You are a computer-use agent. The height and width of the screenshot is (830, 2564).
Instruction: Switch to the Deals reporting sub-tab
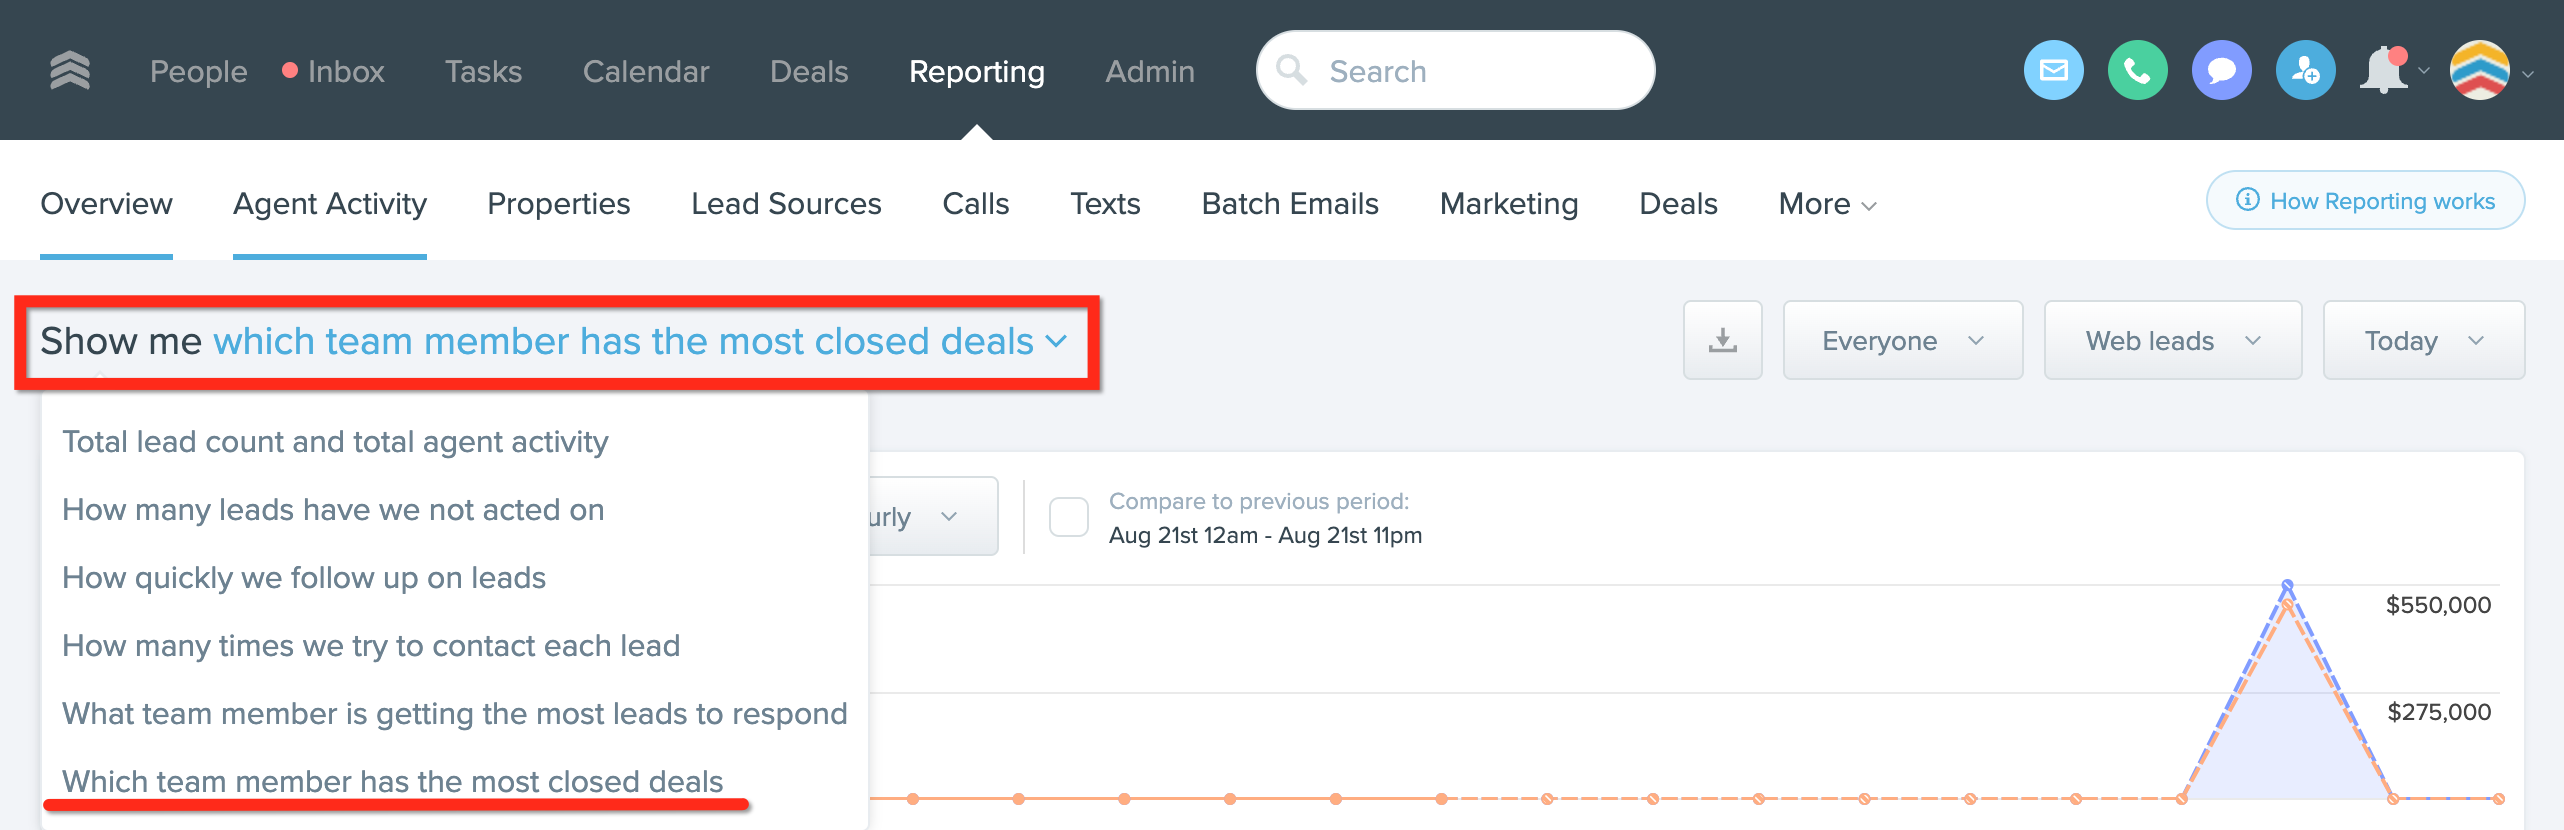coord(1678,204)
